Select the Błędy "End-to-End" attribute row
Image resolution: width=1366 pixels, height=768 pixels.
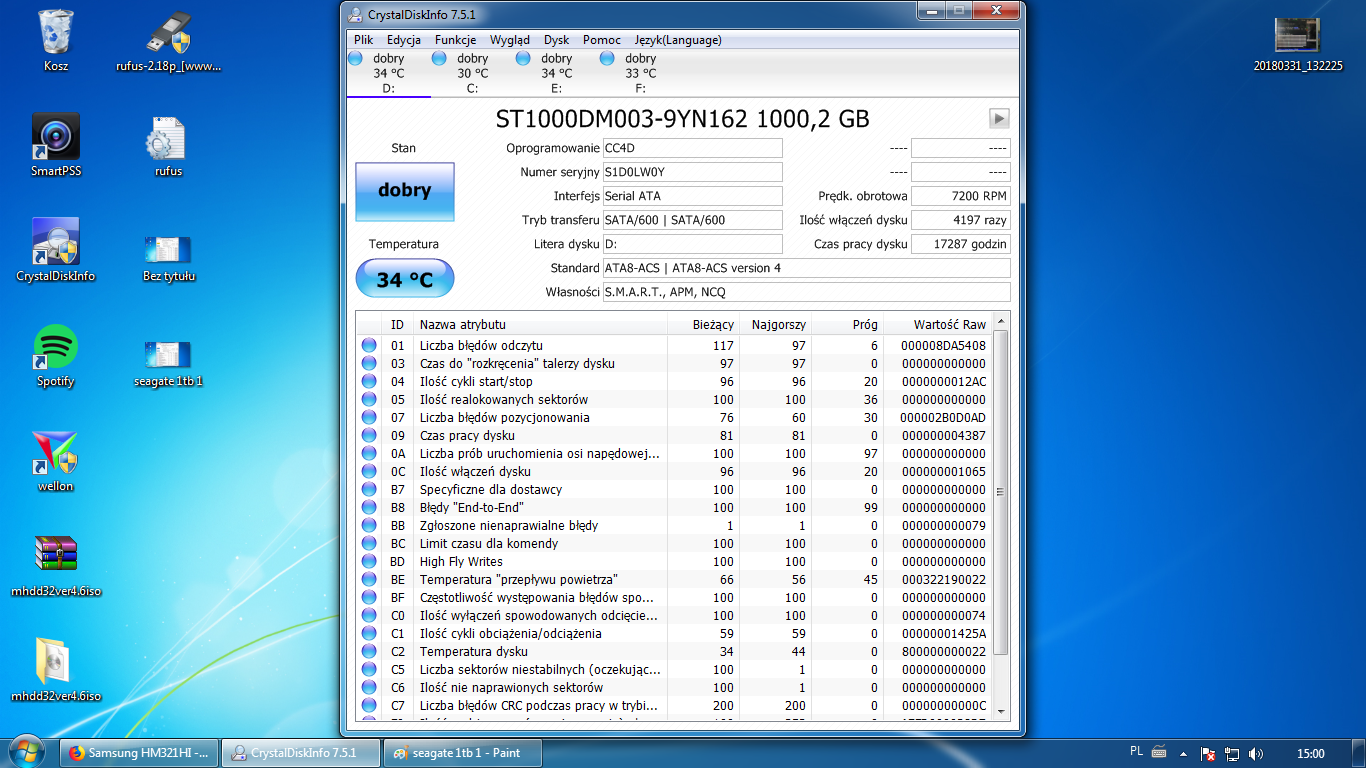coord(675,508)
